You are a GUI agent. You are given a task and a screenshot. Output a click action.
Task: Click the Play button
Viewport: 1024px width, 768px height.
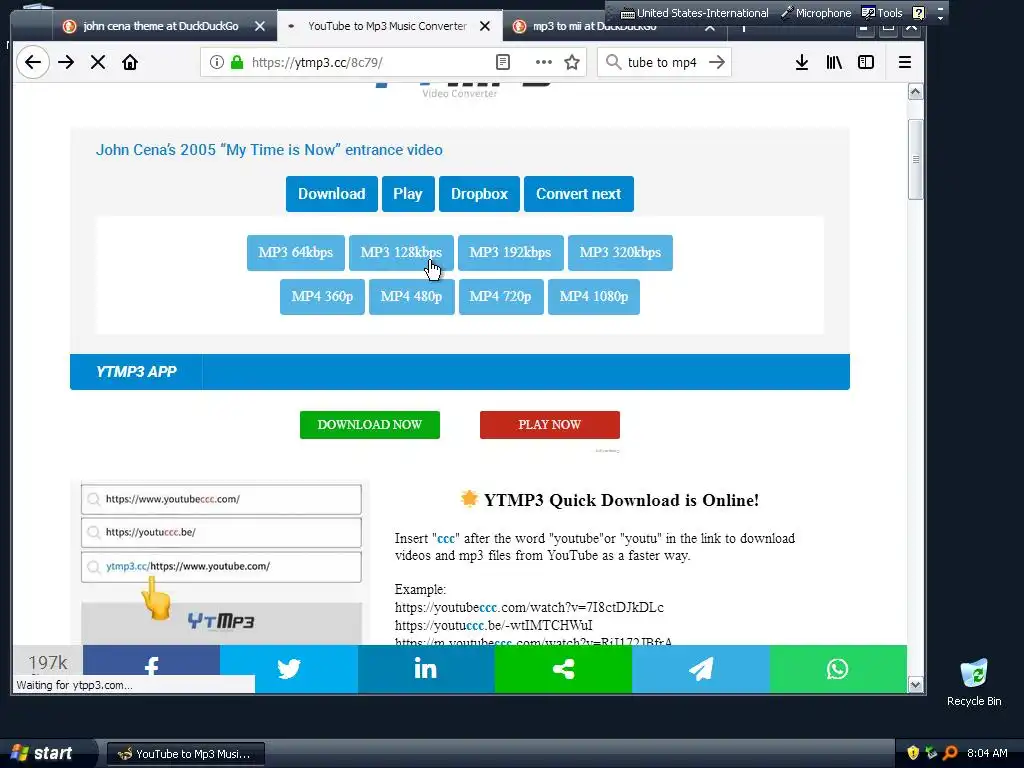[408, 194]
